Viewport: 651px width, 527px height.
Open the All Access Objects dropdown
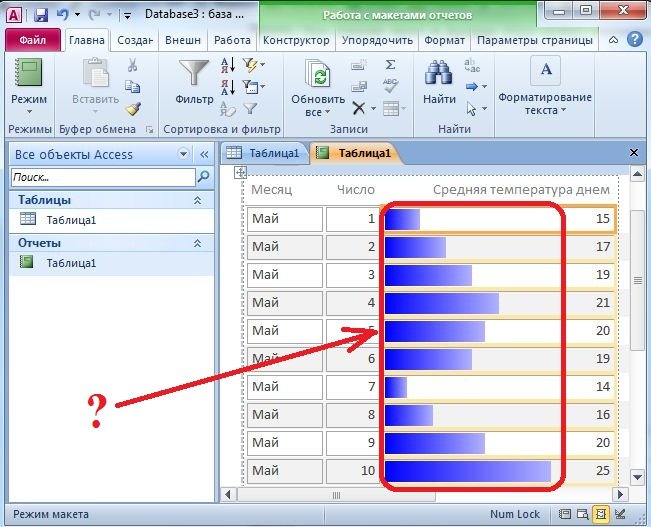[x=183, y=154]
